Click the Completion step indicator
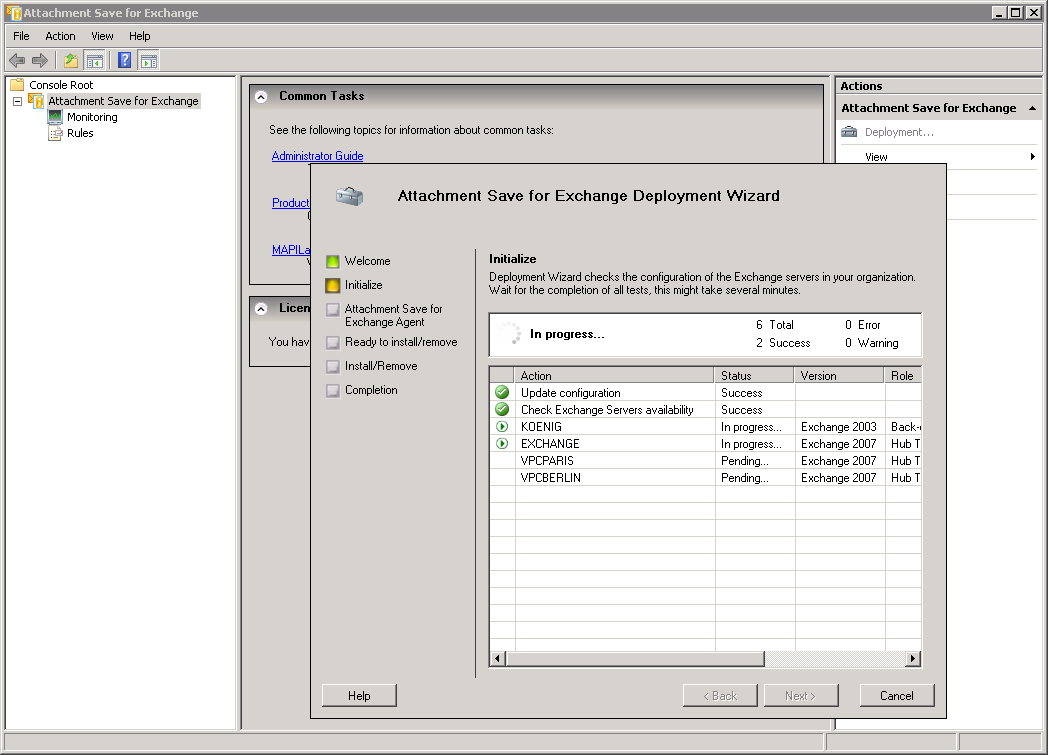Screen dimensions: 1048x755 pos(332,391)
